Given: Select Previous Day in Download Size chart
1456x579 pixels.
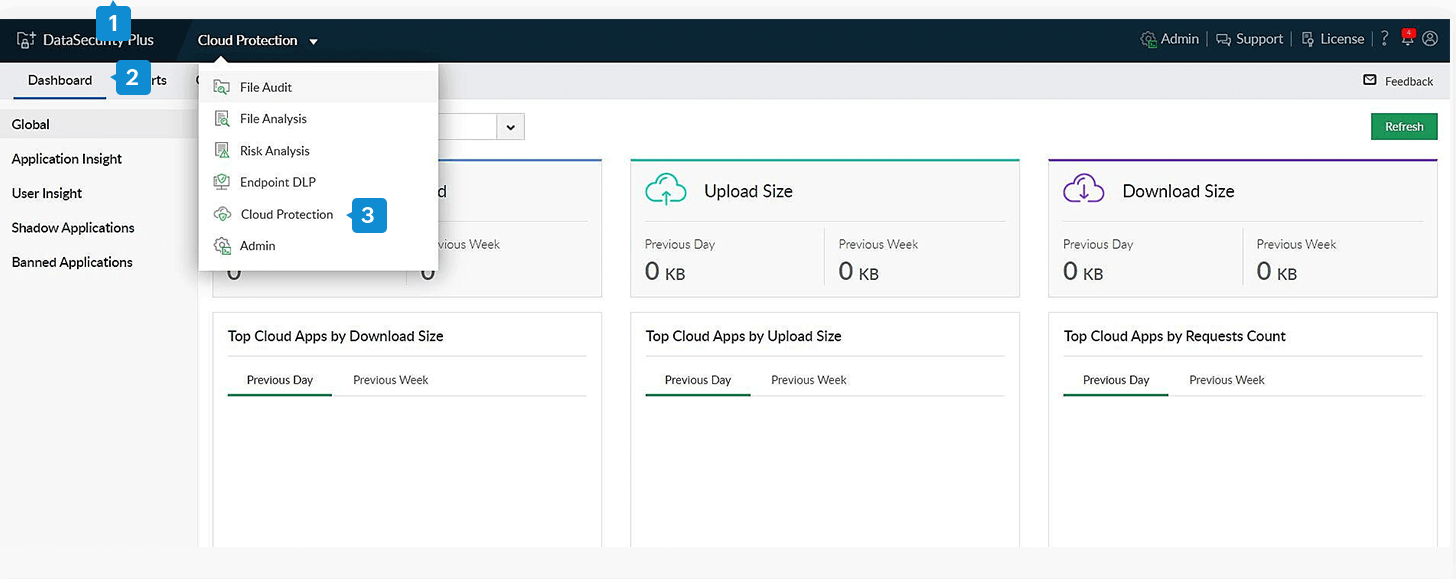Looking at the screenshot, I should coord(280,380).
